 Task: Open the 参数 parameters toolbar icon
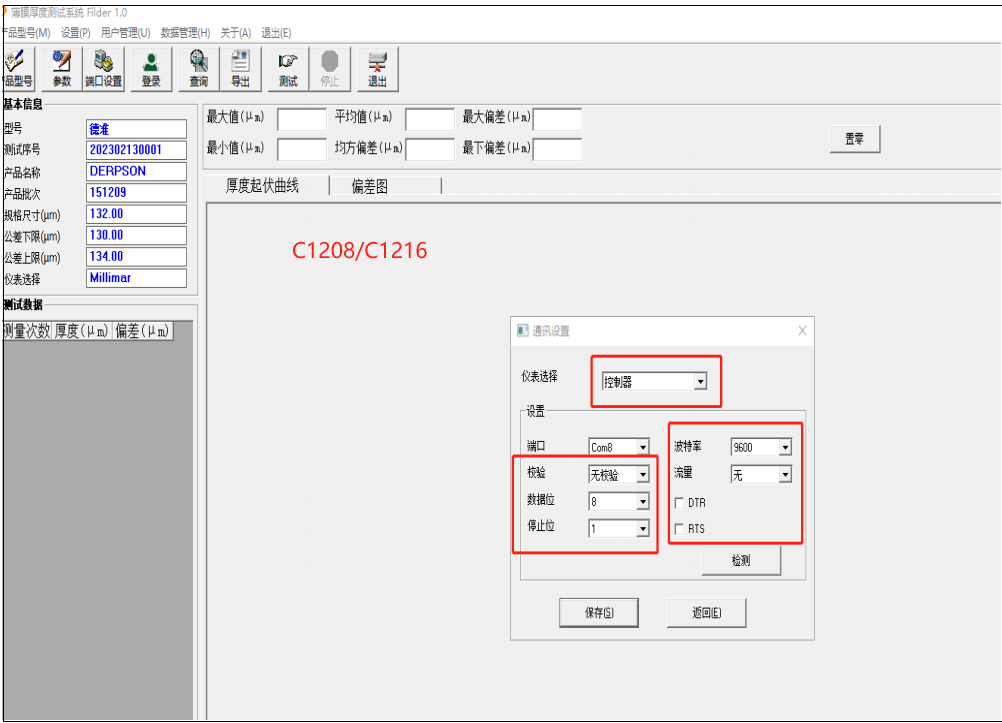pyautogui.click(x=62, y=69)
